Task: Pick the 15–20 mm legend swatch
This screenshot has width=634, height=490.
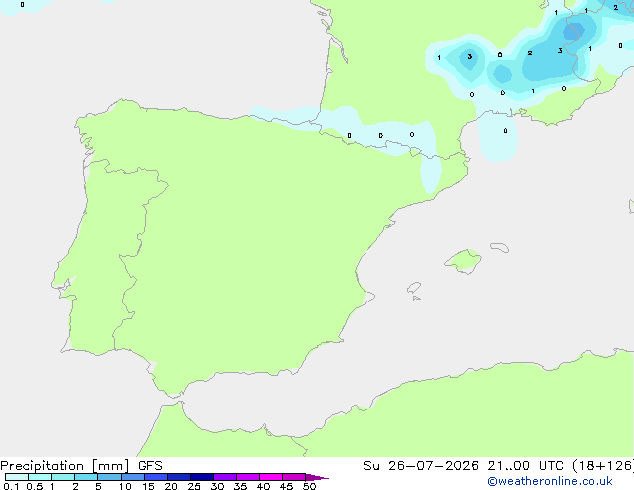Action: (156, 477)
